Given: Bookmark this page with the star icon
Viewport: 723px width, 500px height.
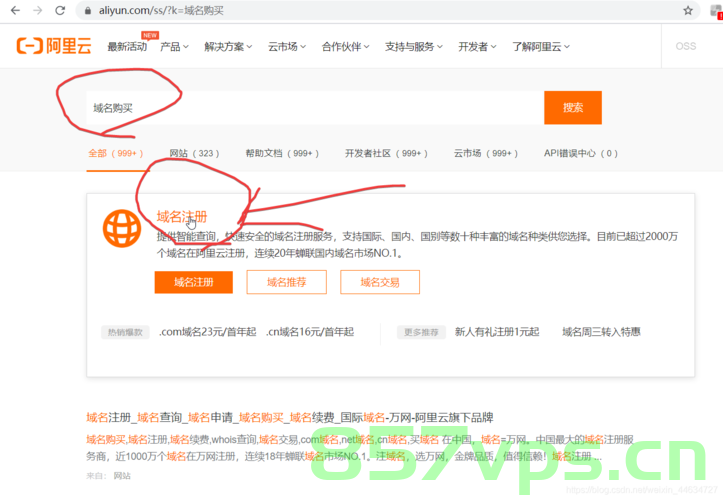Looking at the screenshot, I should pyautogui.click(x=688, y=11).
